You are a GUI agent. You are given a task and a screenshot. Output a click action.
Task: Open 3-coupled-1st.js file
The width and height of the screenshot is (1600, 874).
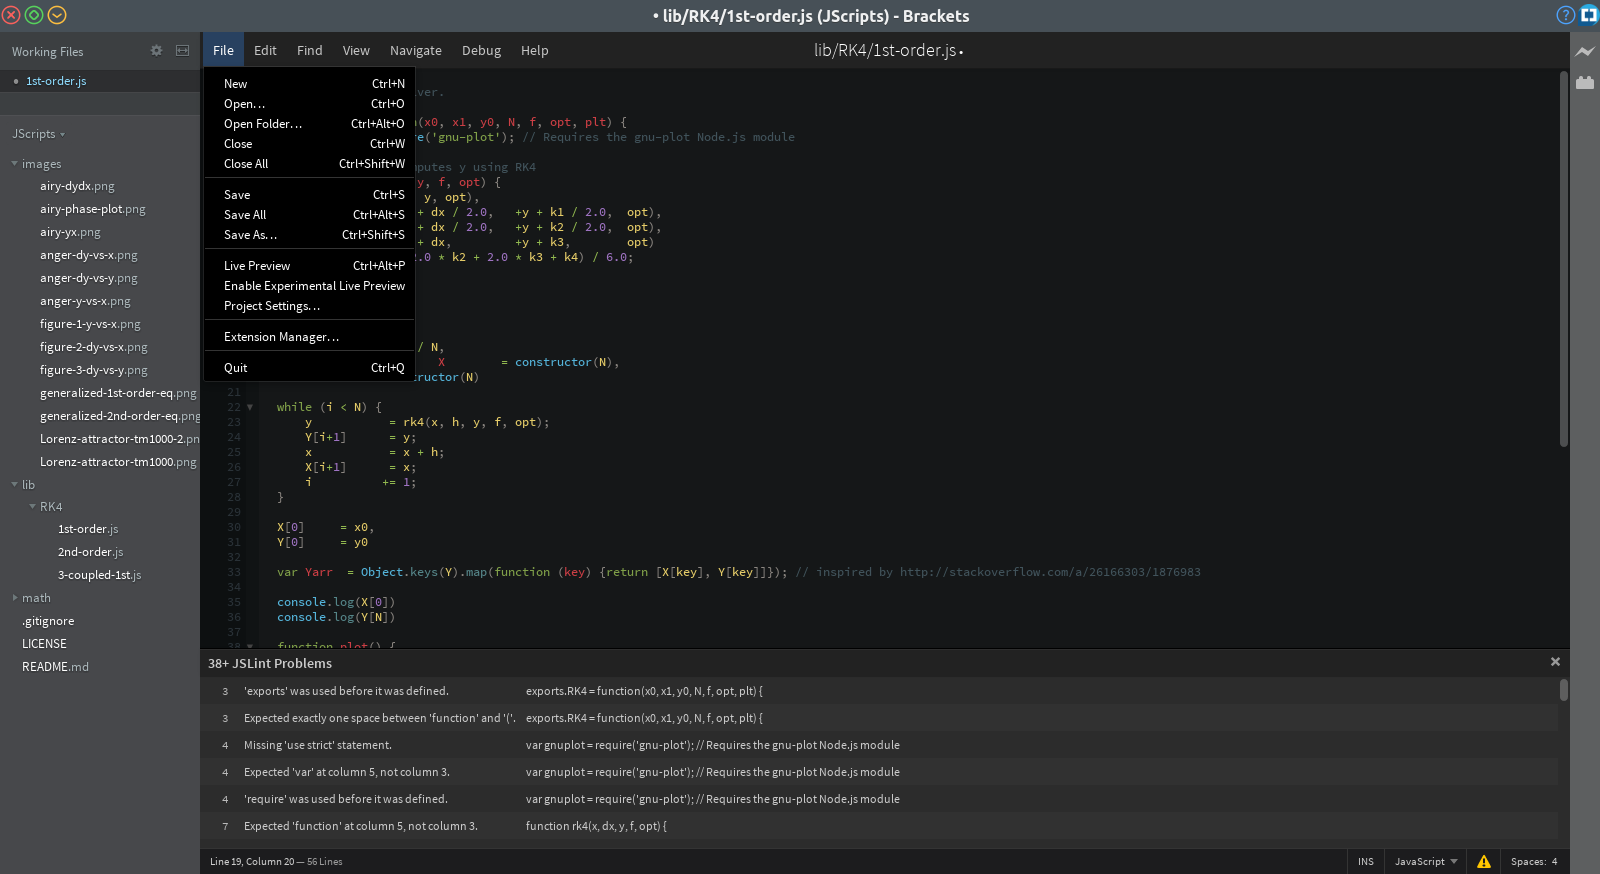tap(99, 575)
